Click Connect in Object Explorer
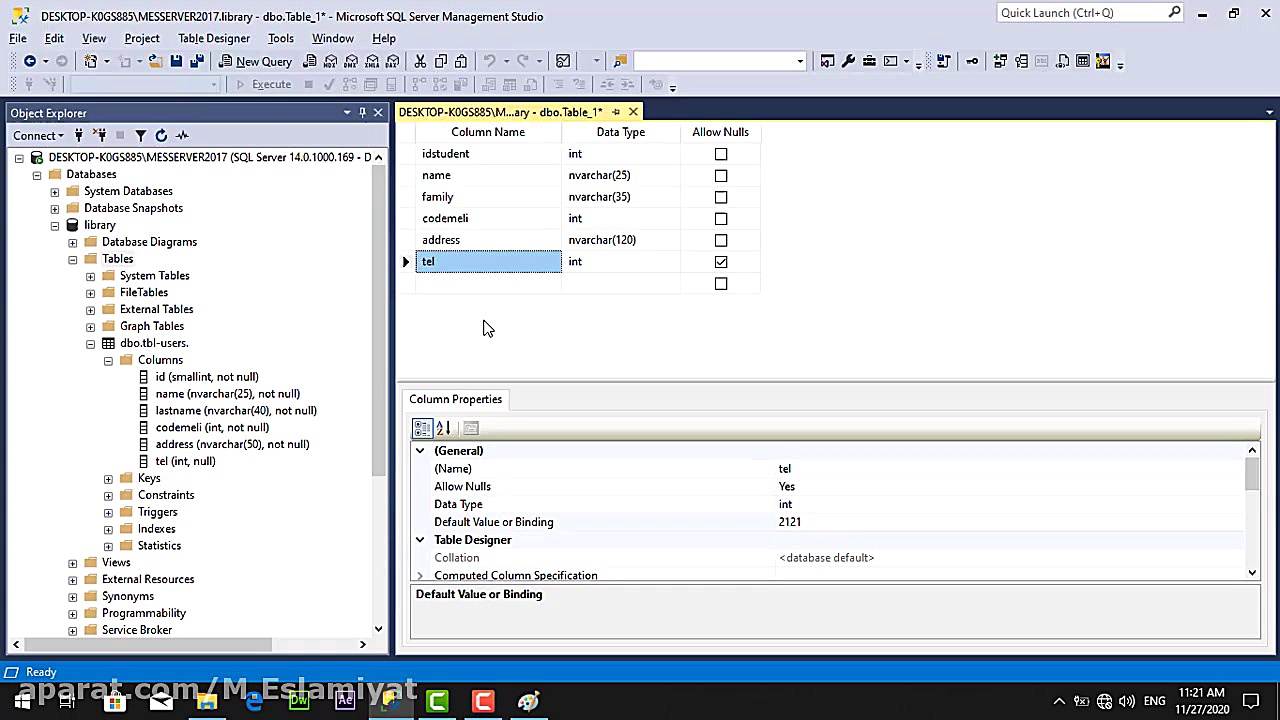This screenshot has height=720, width=1280. (x=33, y=135)
